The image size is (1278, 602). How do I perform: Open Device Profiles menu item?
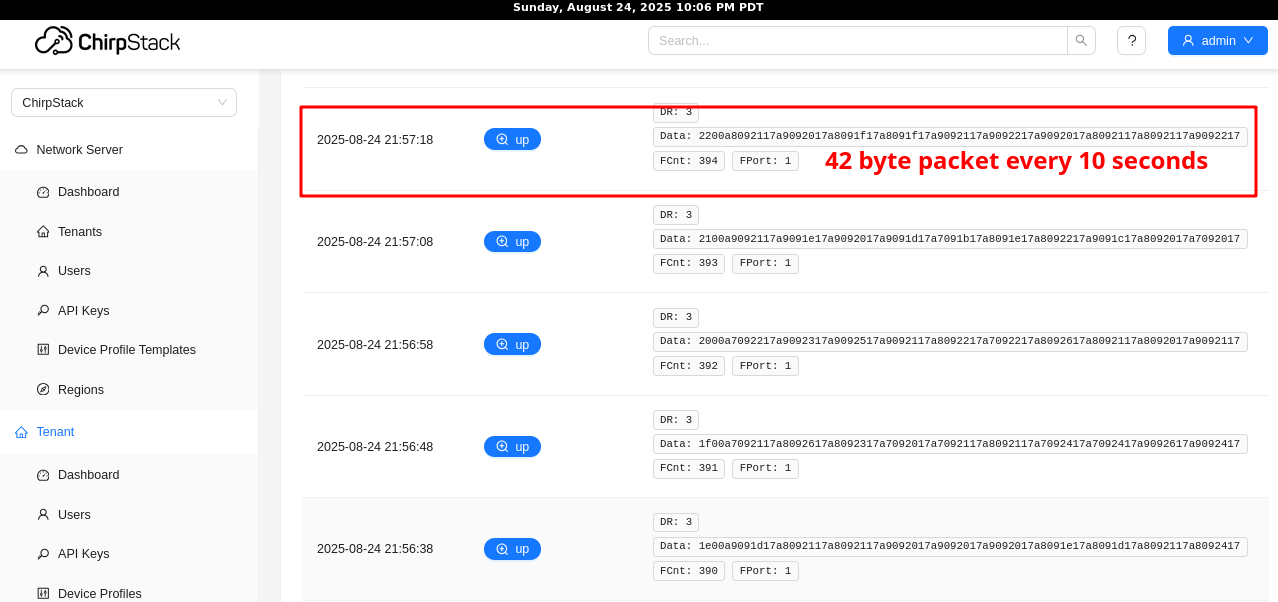[99, 594]
